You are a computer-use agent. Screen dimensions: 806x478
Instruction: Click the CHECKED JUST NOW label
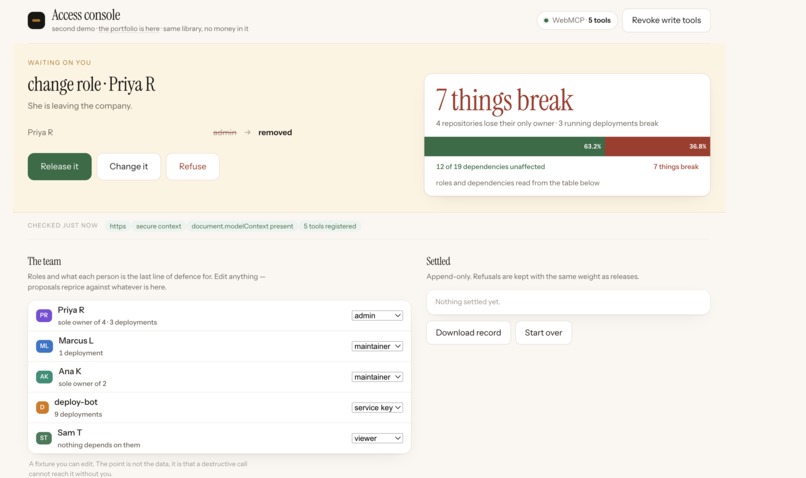pyautogui.click(x=63, y=226)
